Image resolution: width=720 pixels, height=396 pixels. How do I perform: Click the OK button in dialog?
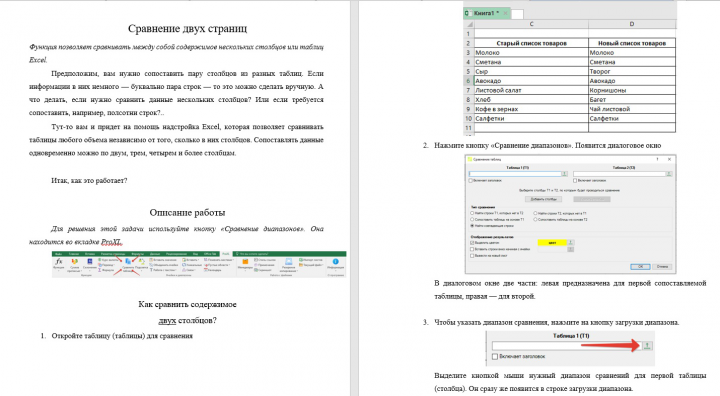click(640, 266)
